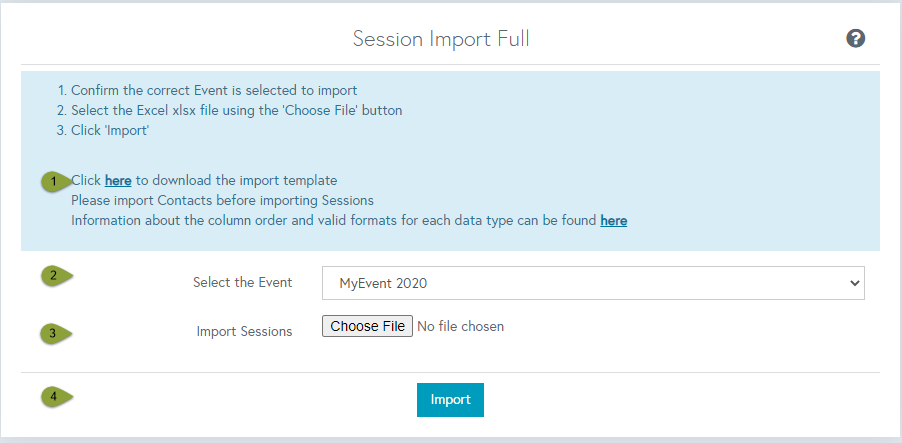Open the Select the Event combo box showing MyEvent 2020
902x443 pixels.
click(593, 282)
